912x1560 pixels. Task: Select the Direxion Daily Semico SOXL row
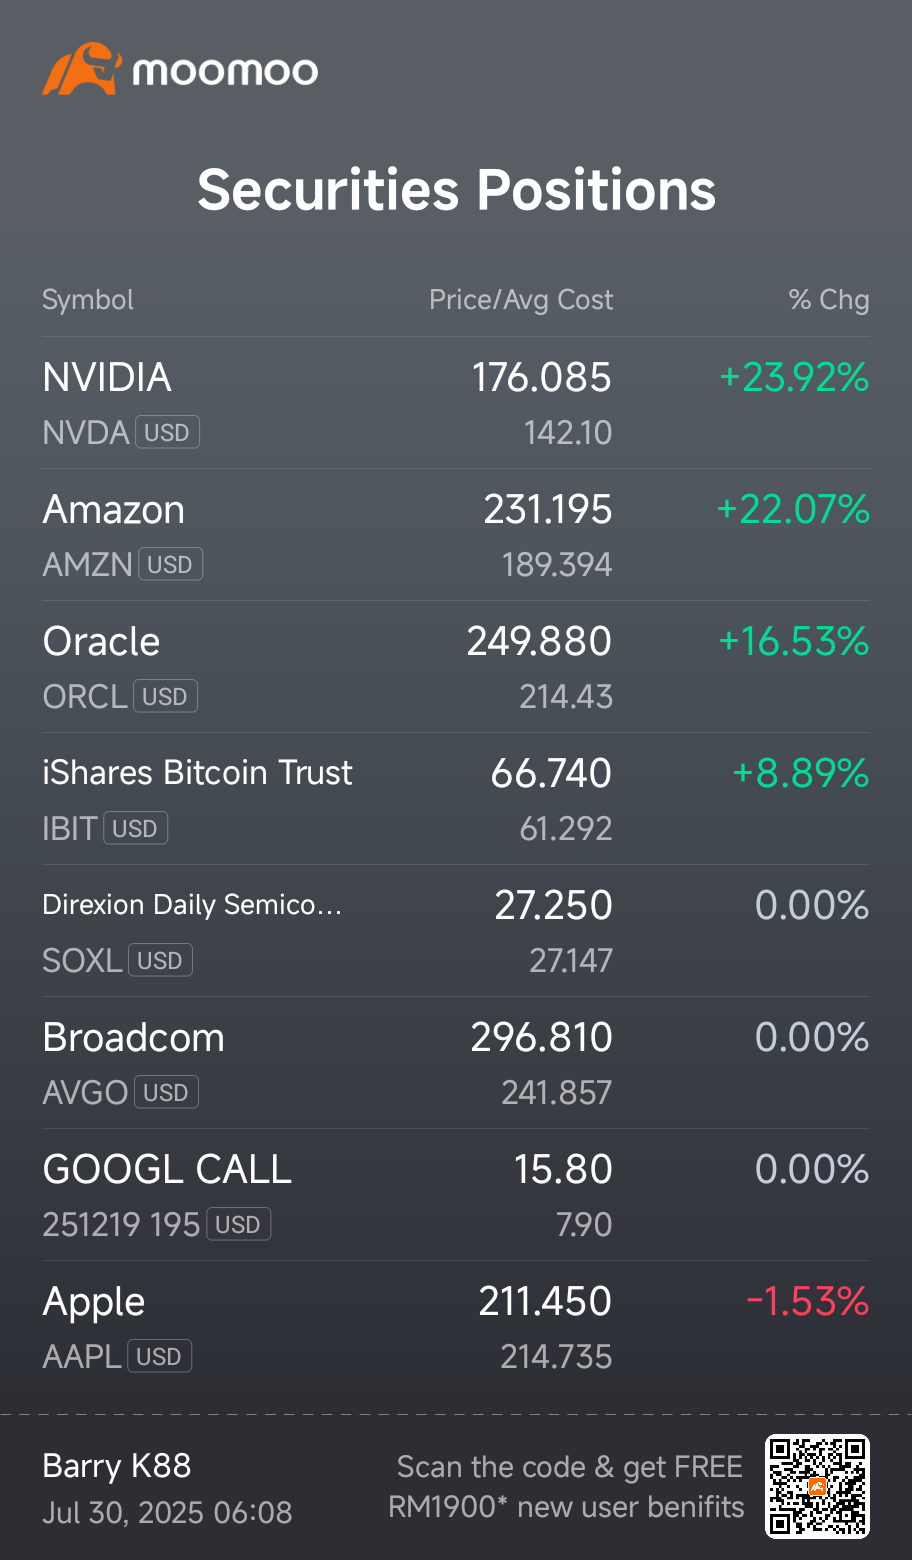pos(456,931)
